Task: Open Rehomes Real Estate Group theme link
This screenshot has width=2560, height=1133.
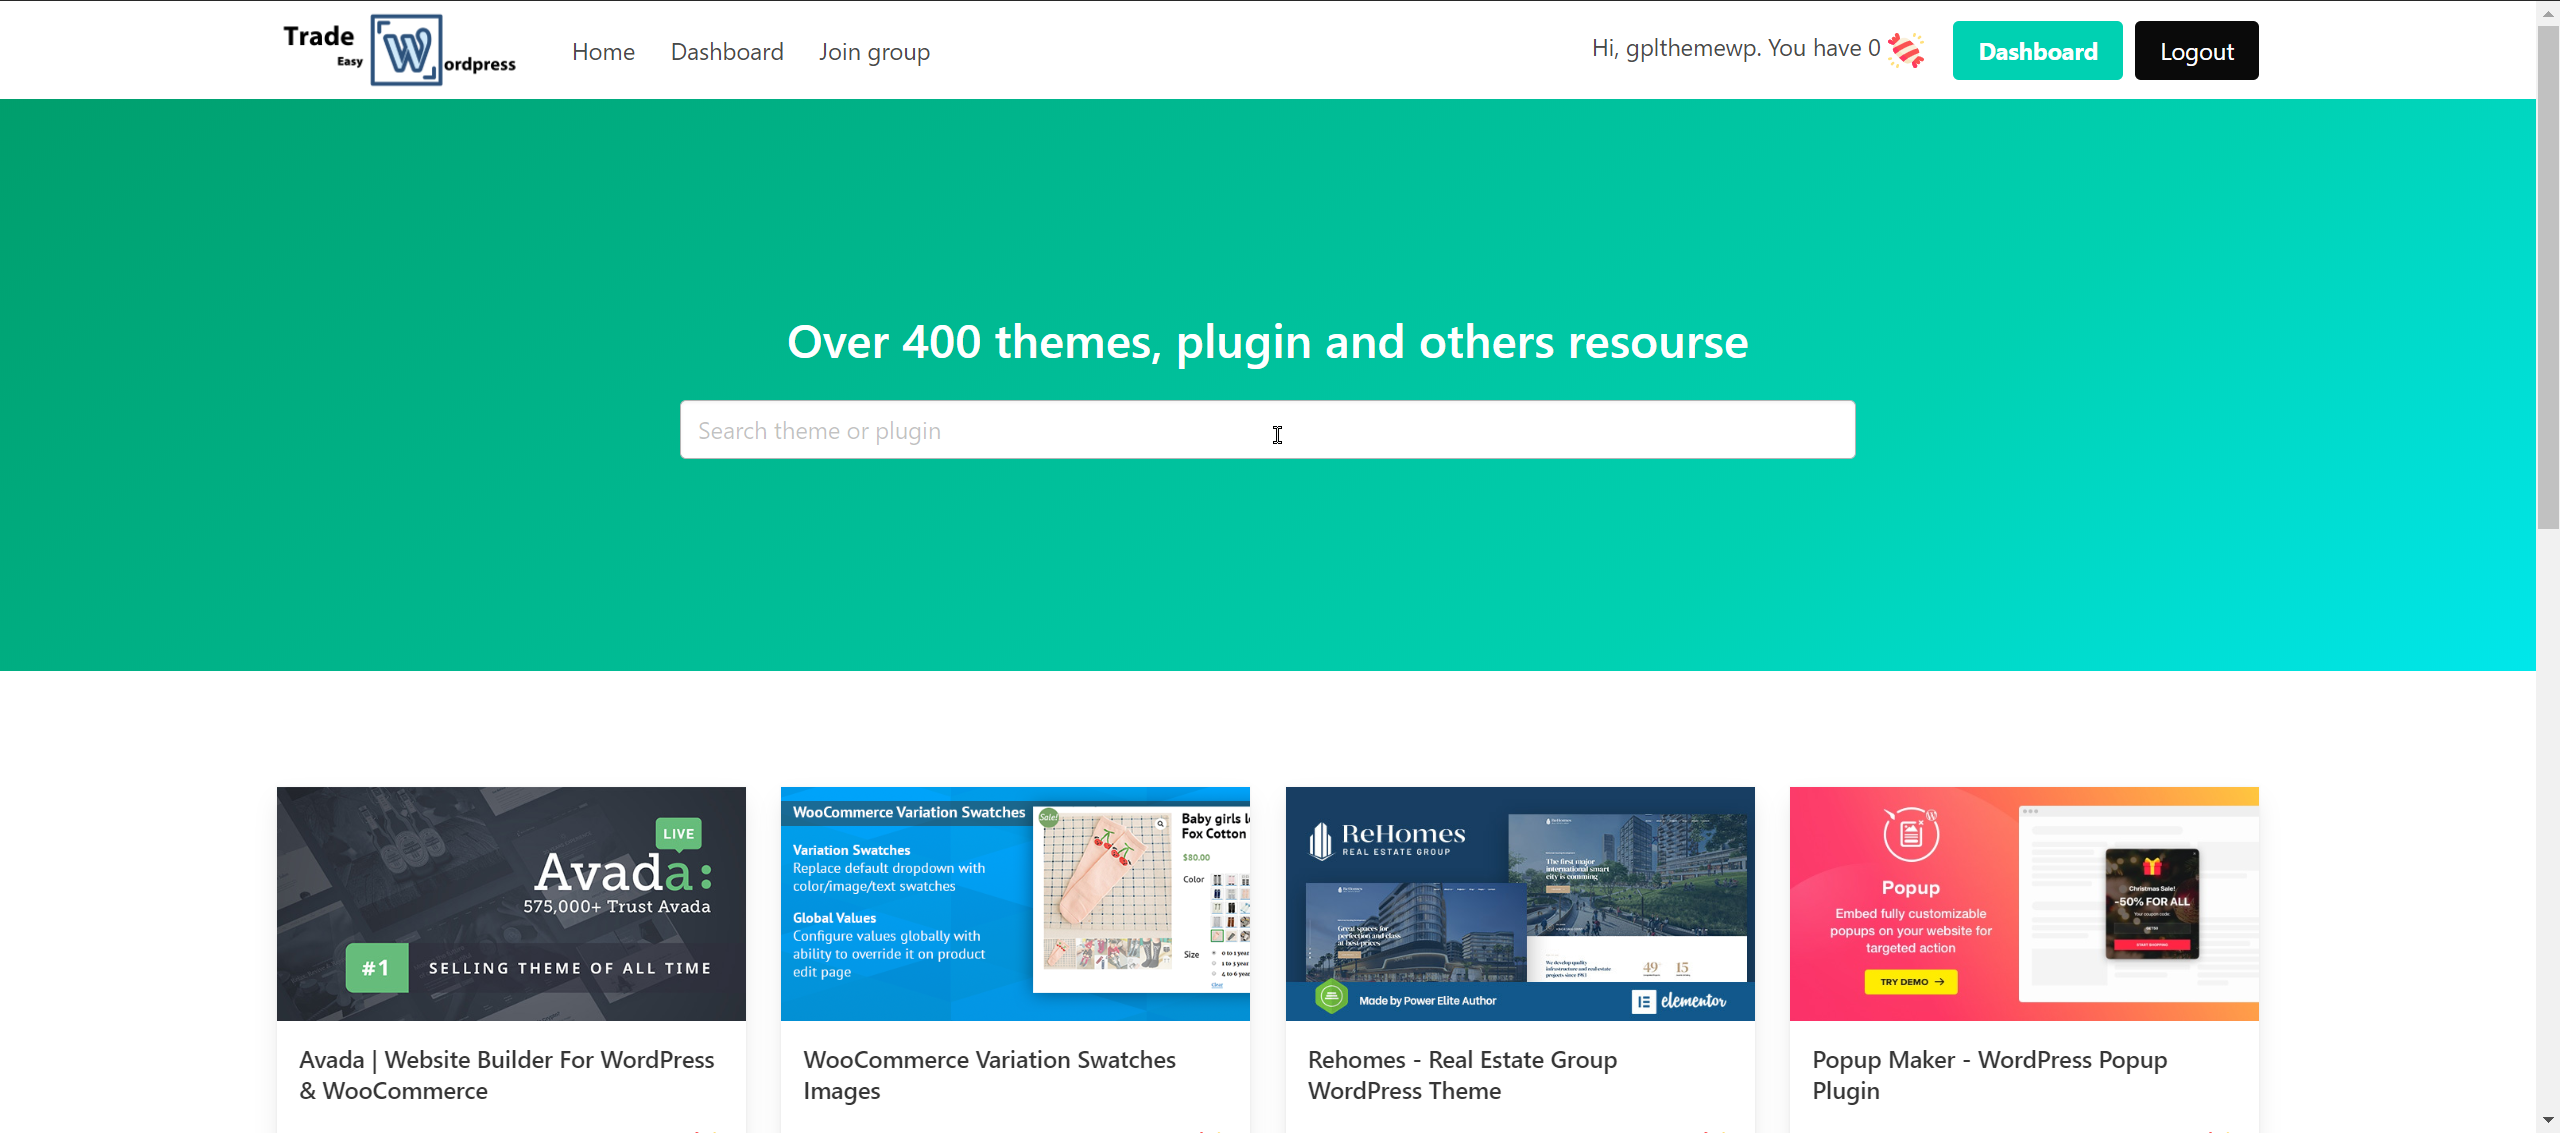Action: pos(1462,1075)
